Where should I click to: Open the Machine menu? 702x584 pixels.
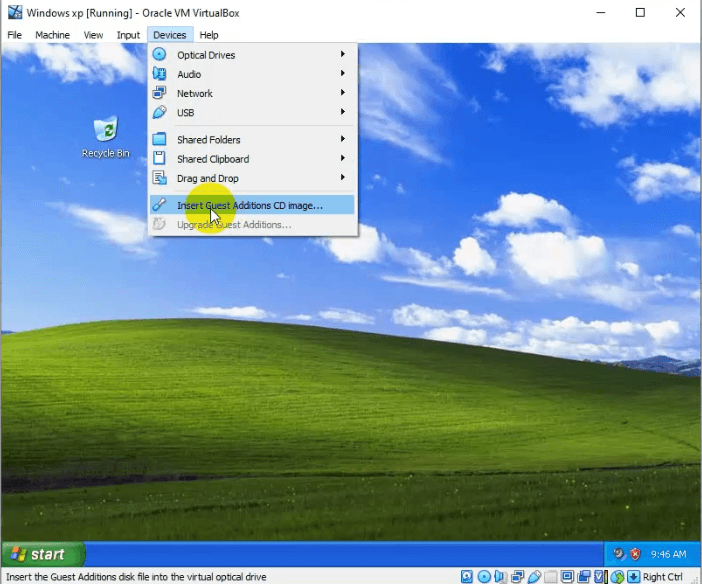52,35
